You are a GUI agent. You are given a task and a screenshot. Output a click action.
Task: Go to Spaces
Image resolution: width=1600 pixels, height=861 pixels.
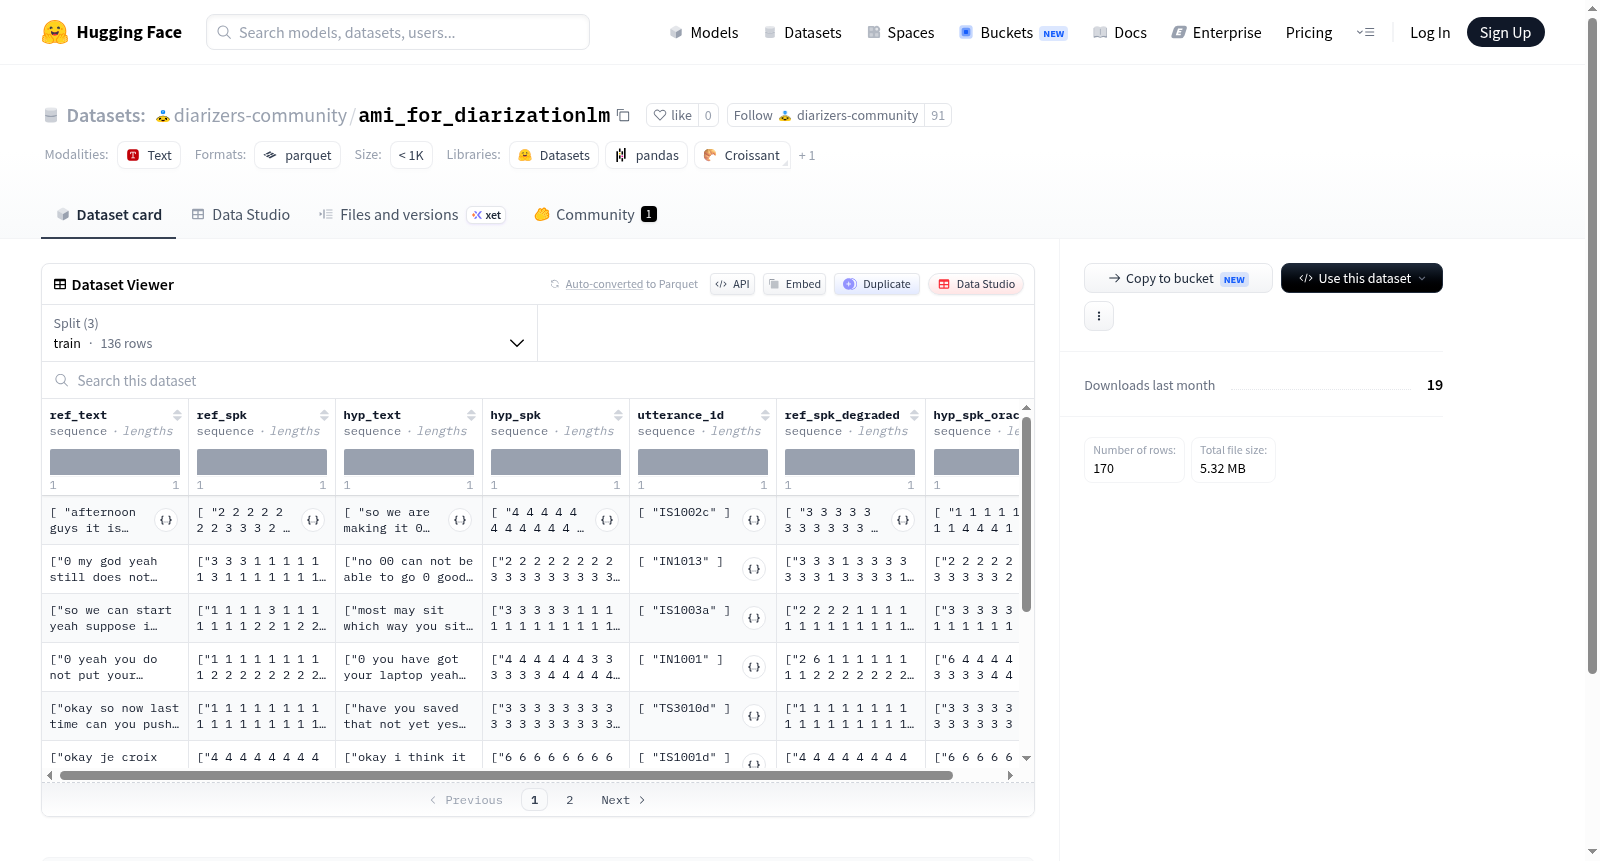(901, 32)
